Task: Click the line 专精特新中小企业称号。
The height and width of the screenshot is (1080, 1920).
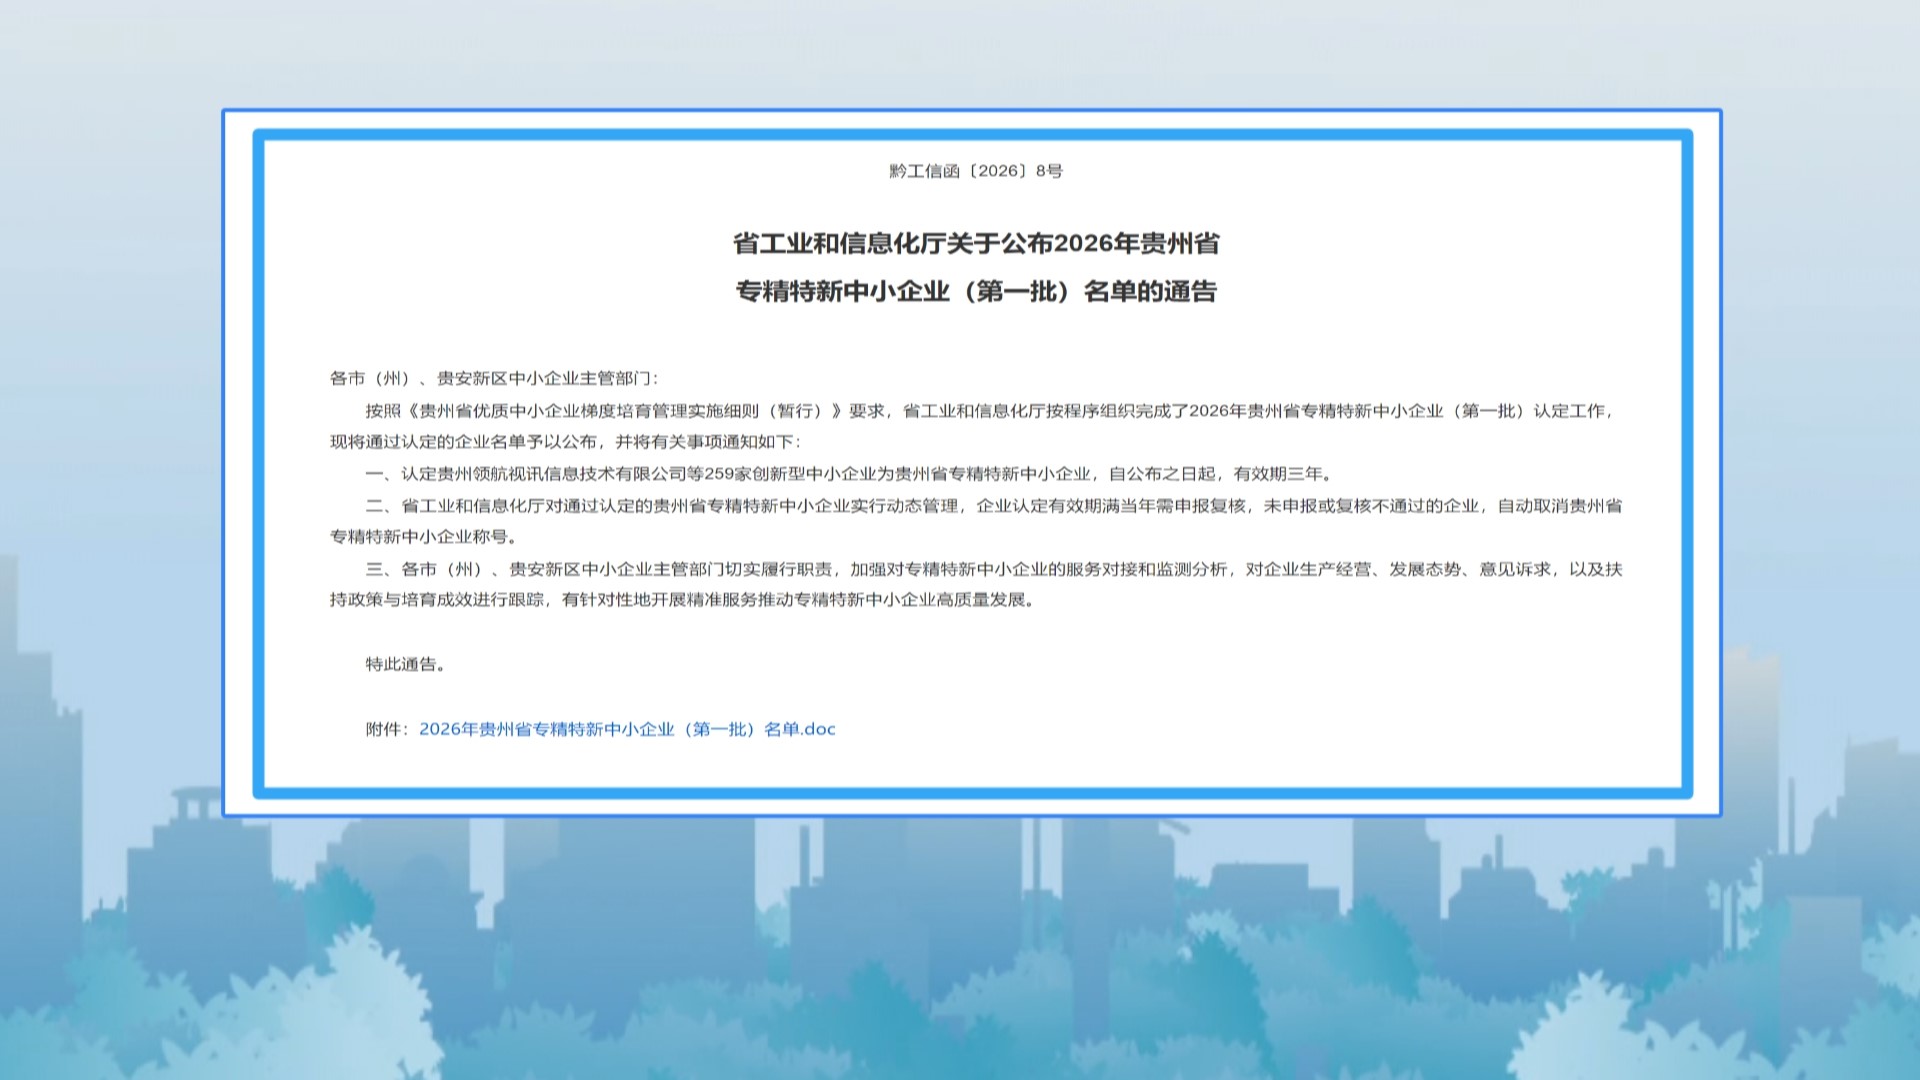Action: point(424,537)
